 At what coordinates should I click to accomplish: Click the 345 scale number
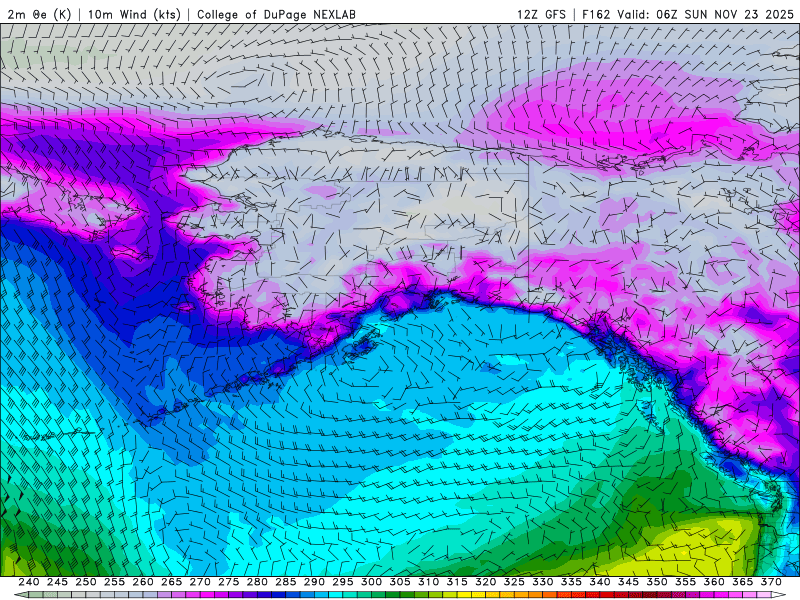click(629, 582)
